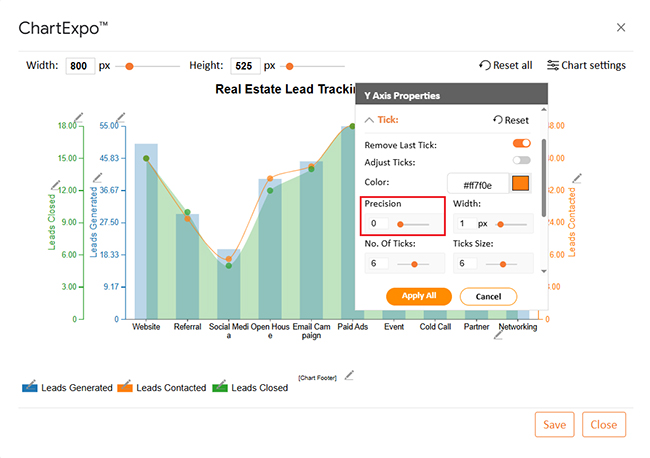
Task: Click Reset in the Tick section
Action: tap(510, 120)
